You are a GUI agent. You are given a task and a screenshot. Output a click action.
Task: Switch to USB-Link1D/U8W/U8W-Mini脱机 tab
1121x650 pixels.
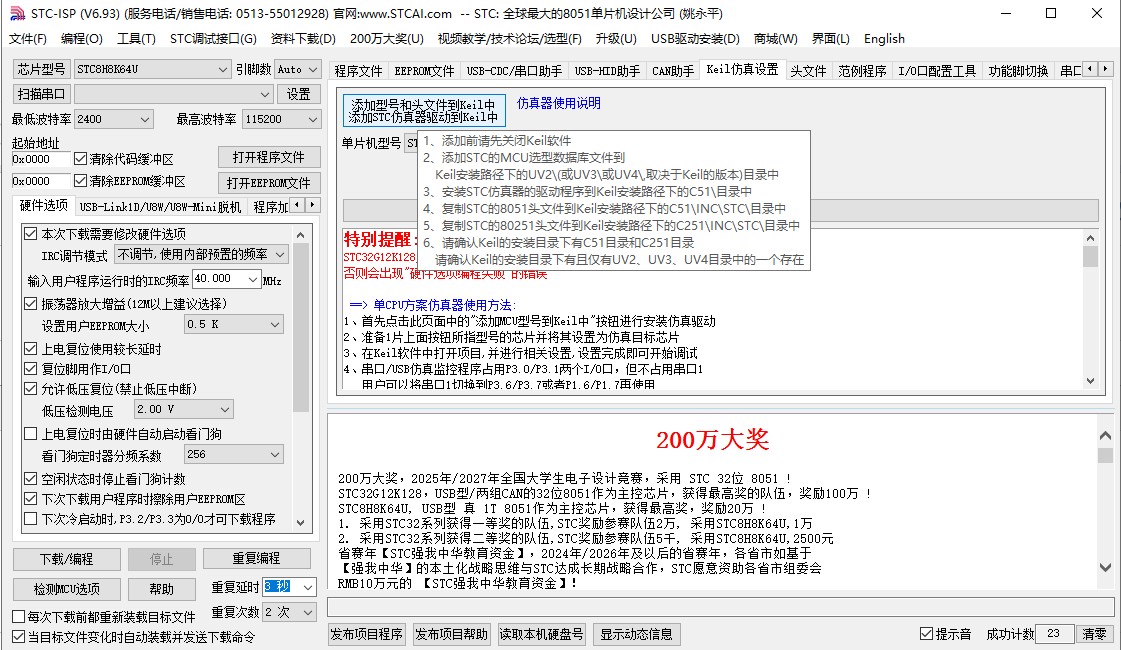(x=159, y=207)
